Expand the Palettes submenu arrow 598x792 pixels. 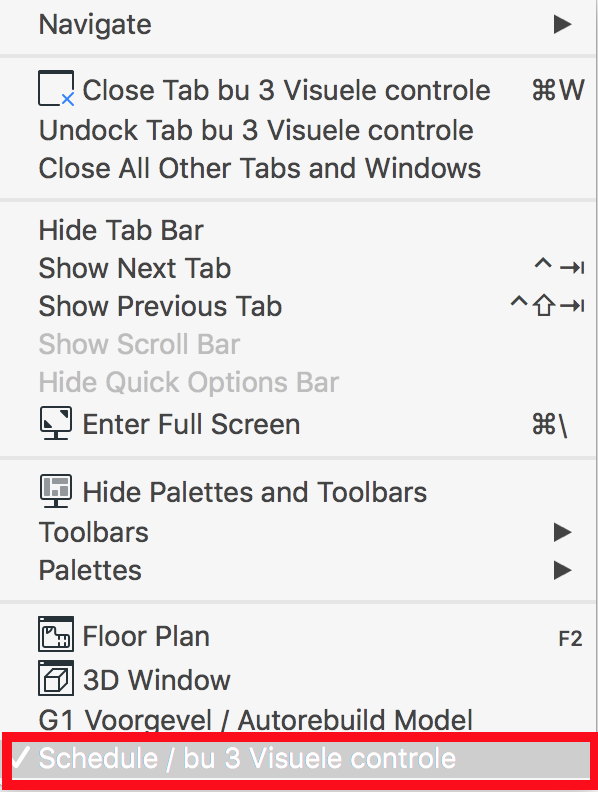click(562, 570)
